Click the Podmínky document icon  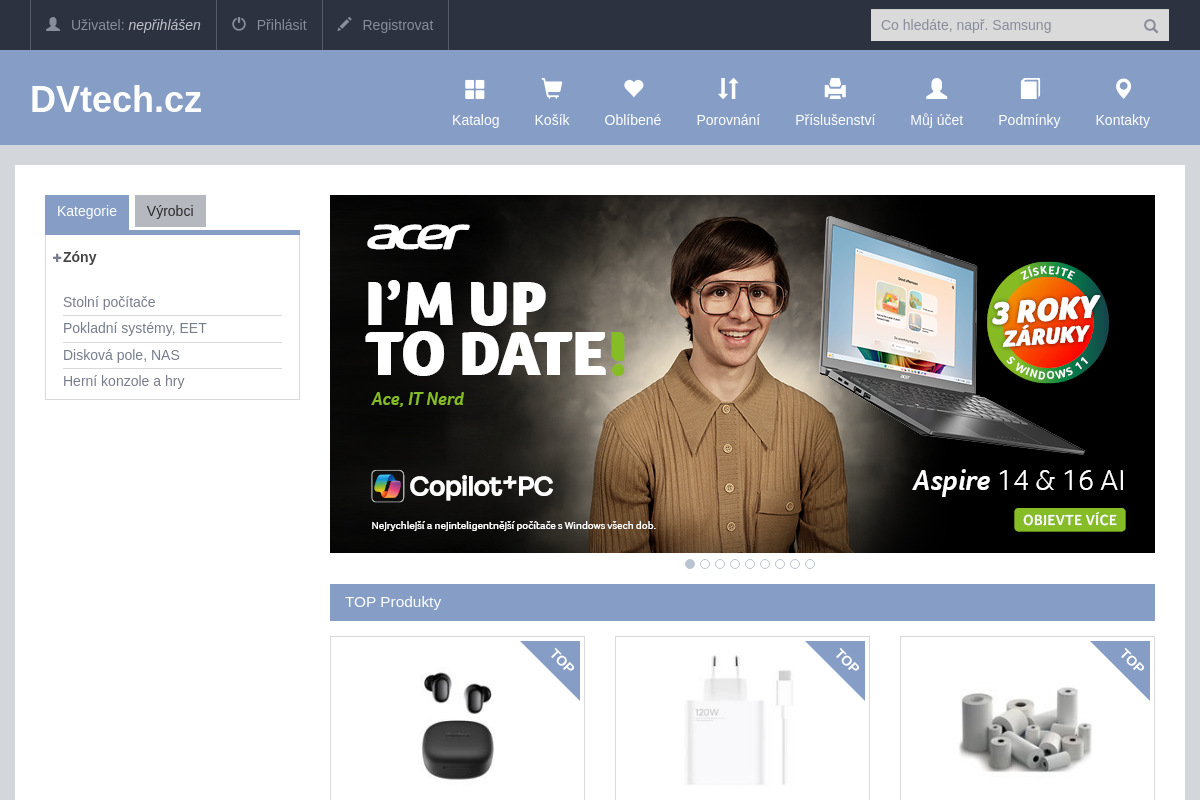coord(1029,90)
